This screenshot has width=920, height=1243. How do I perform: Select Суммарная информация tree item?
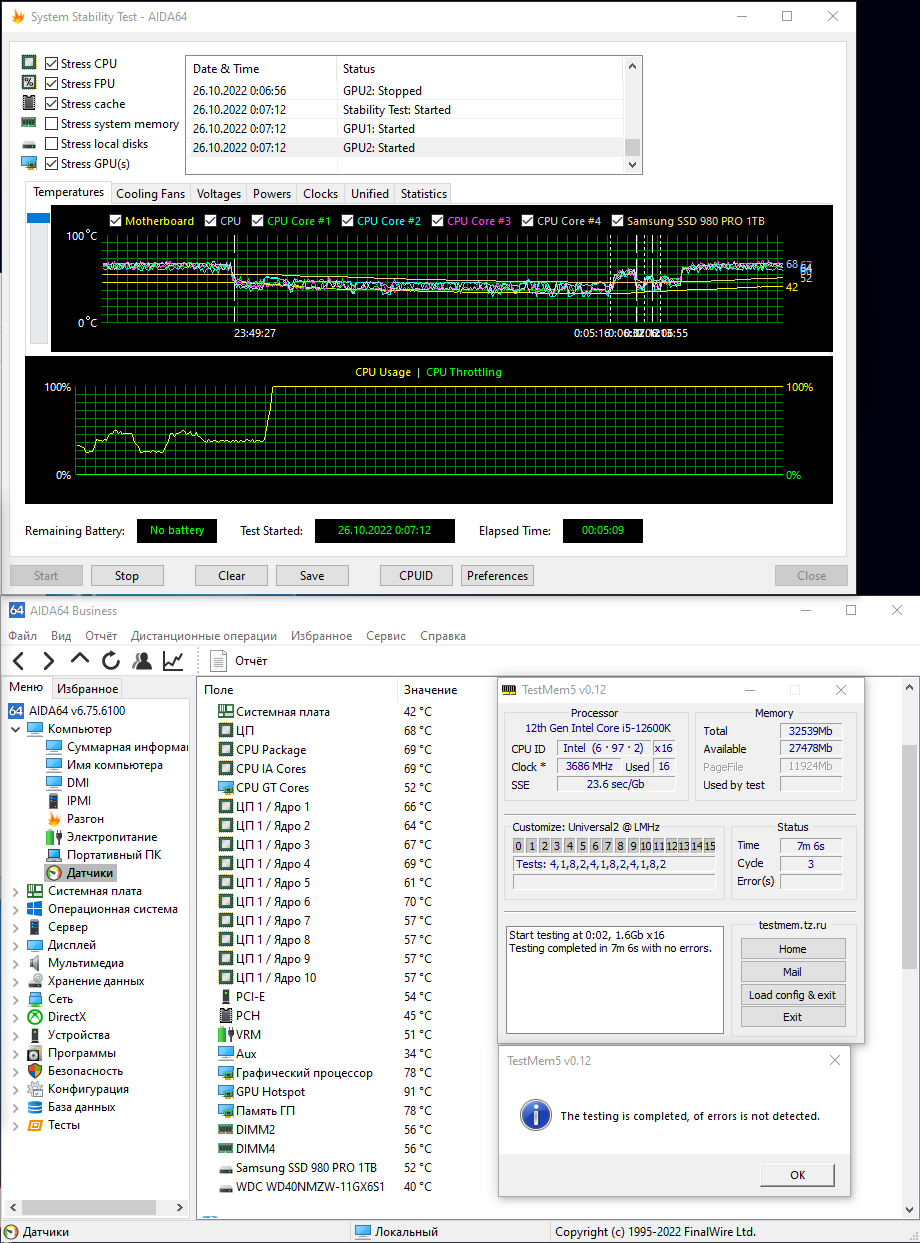(x=117, y=747)
